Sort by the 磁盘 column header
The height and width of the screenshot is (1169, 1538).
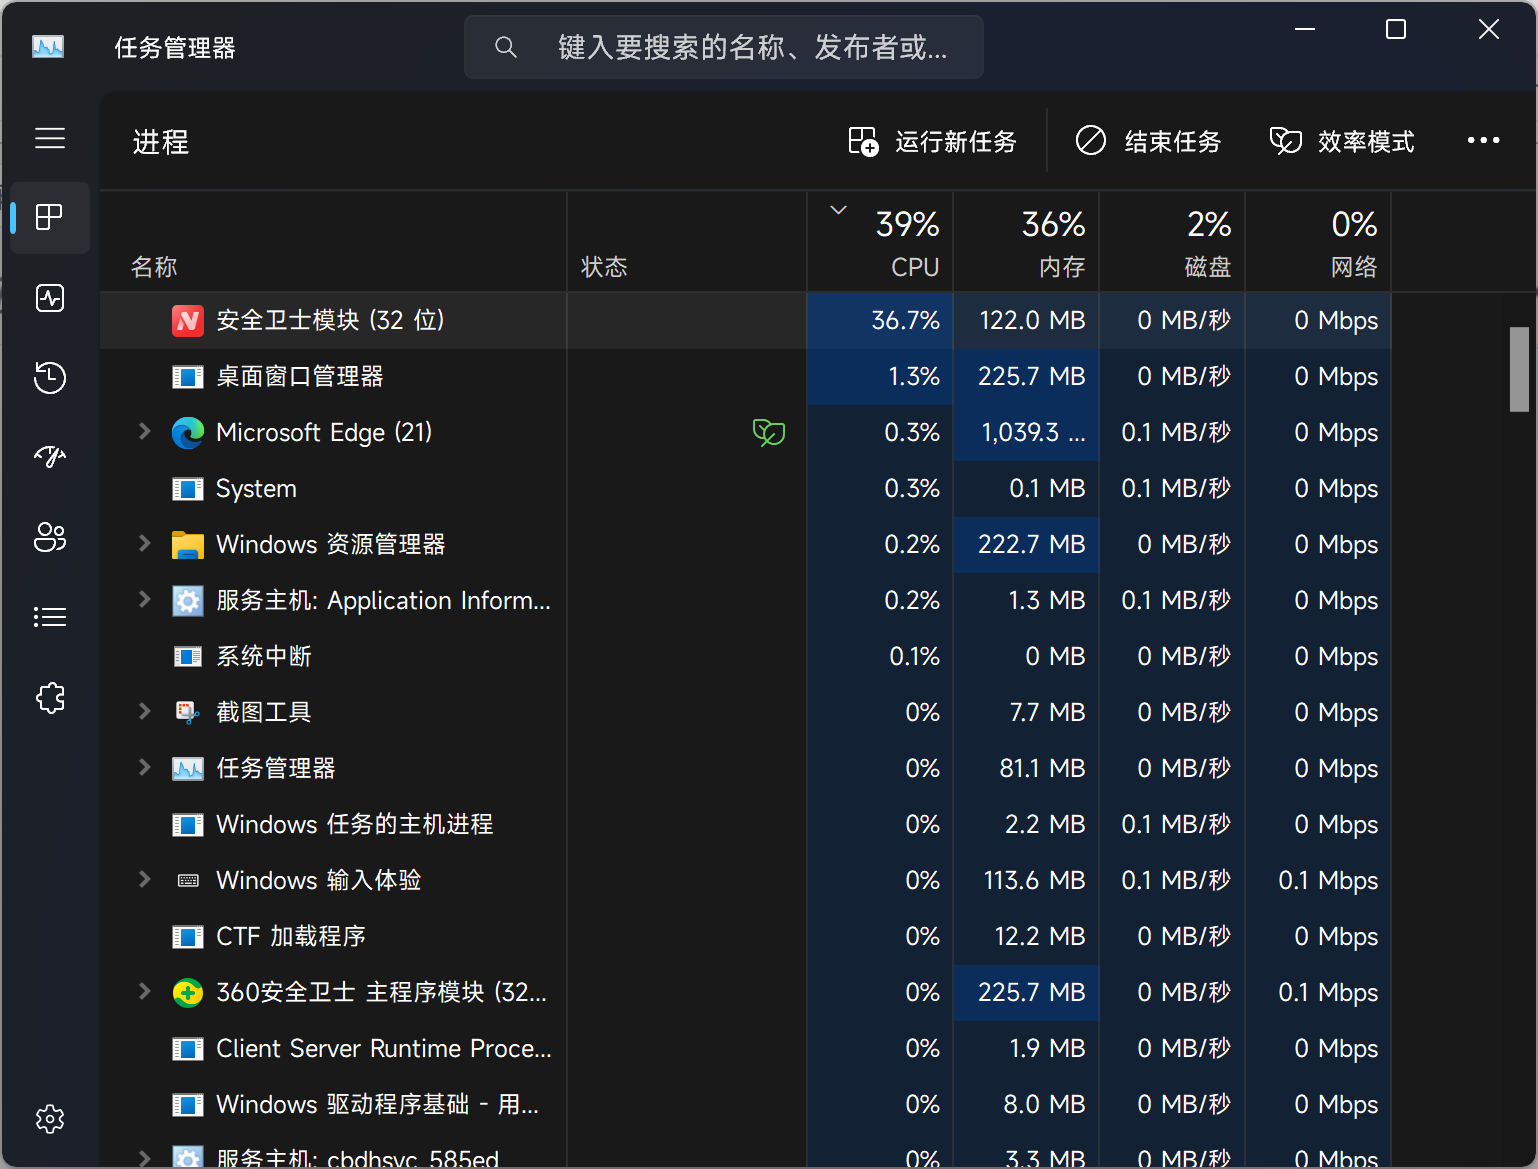tap(1172, 242)
